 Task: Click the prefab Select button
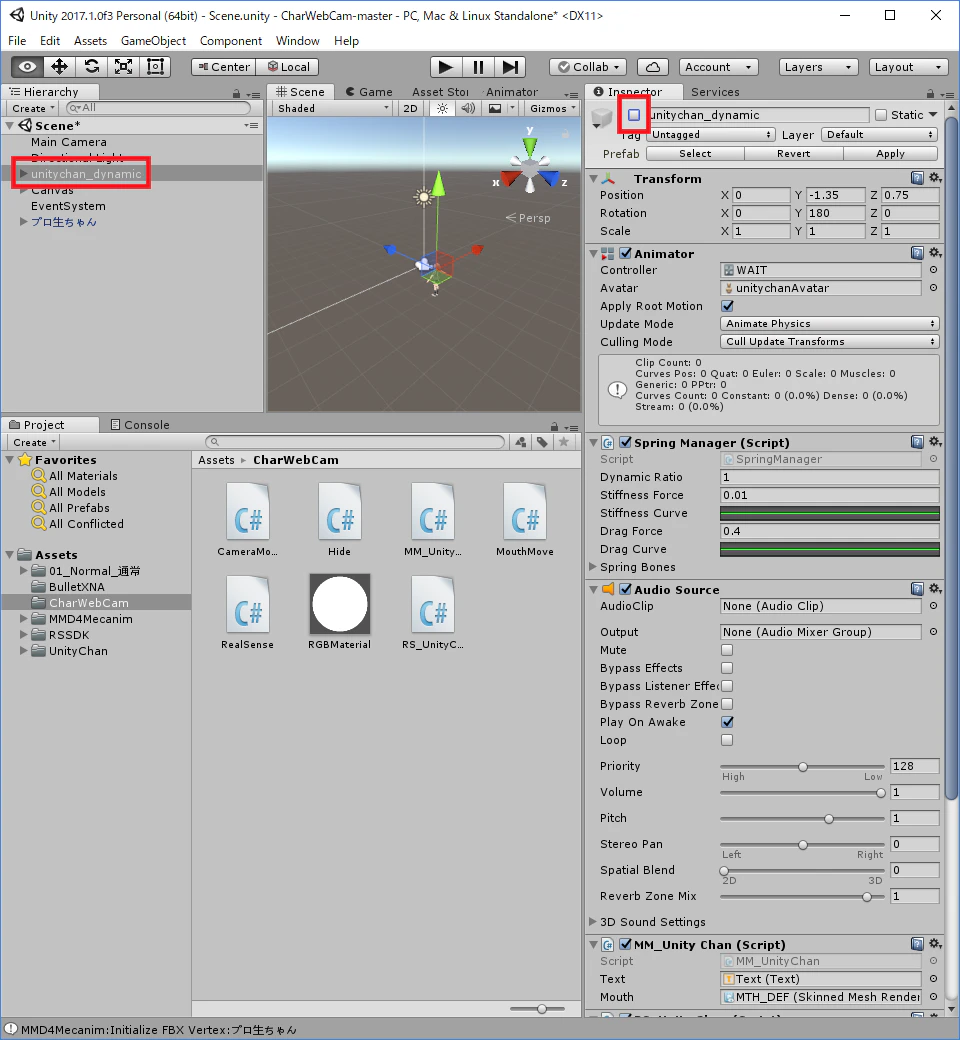(695, 153)
